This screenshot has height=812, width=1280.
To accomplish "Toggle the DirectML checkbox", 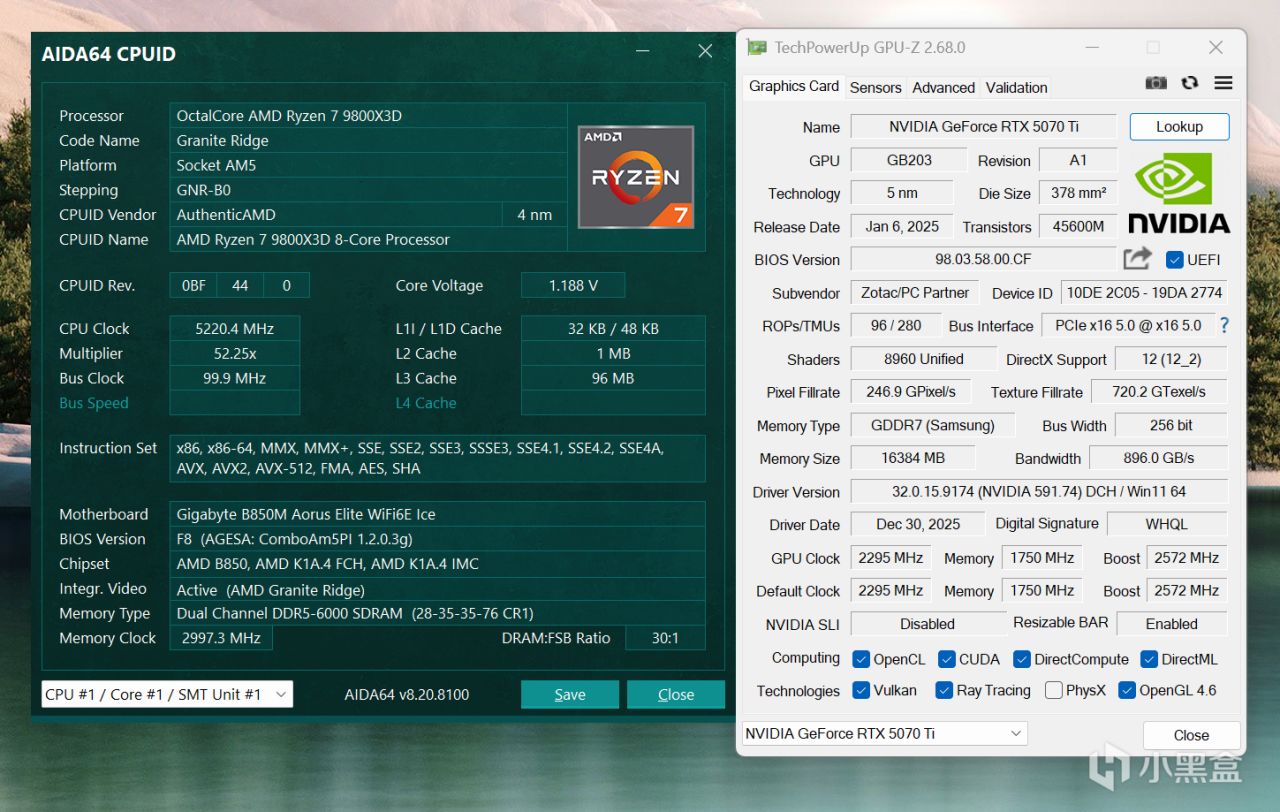I will click(1149, 659).
